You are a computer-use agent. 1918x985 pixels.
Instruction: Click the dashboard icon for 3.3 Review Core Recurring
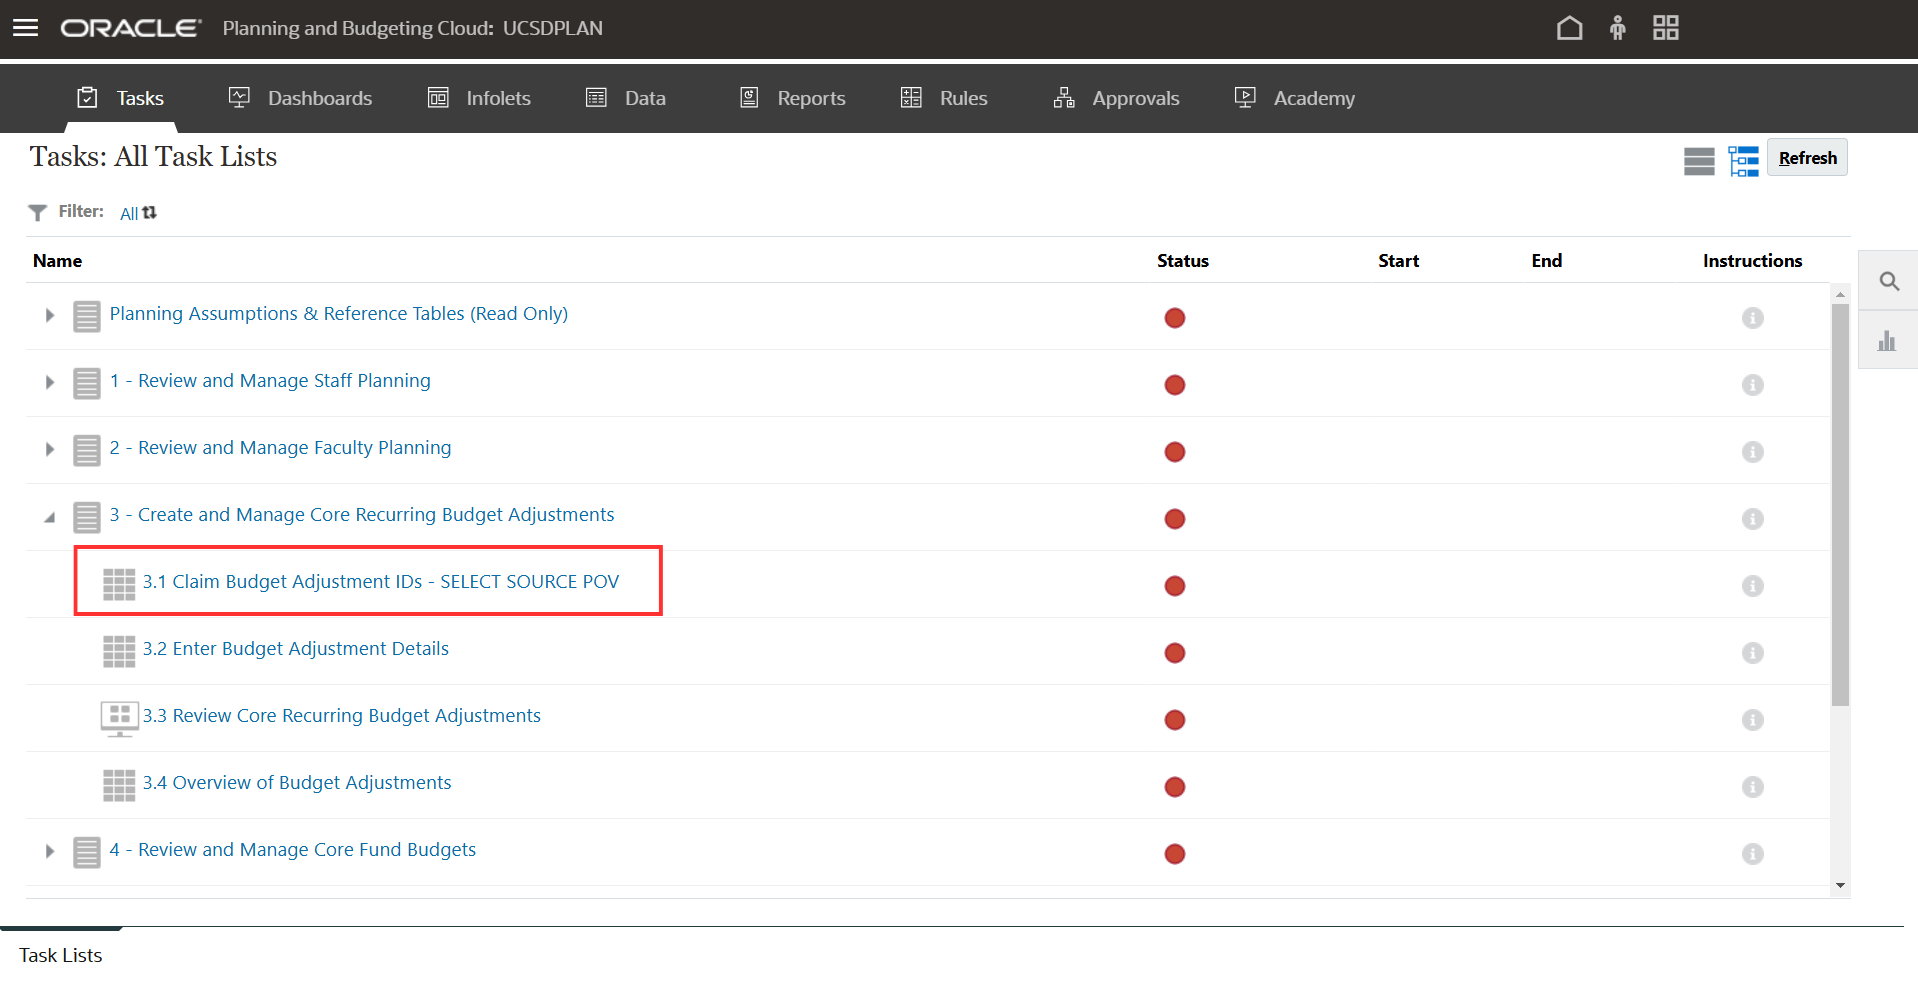[119, 718]
